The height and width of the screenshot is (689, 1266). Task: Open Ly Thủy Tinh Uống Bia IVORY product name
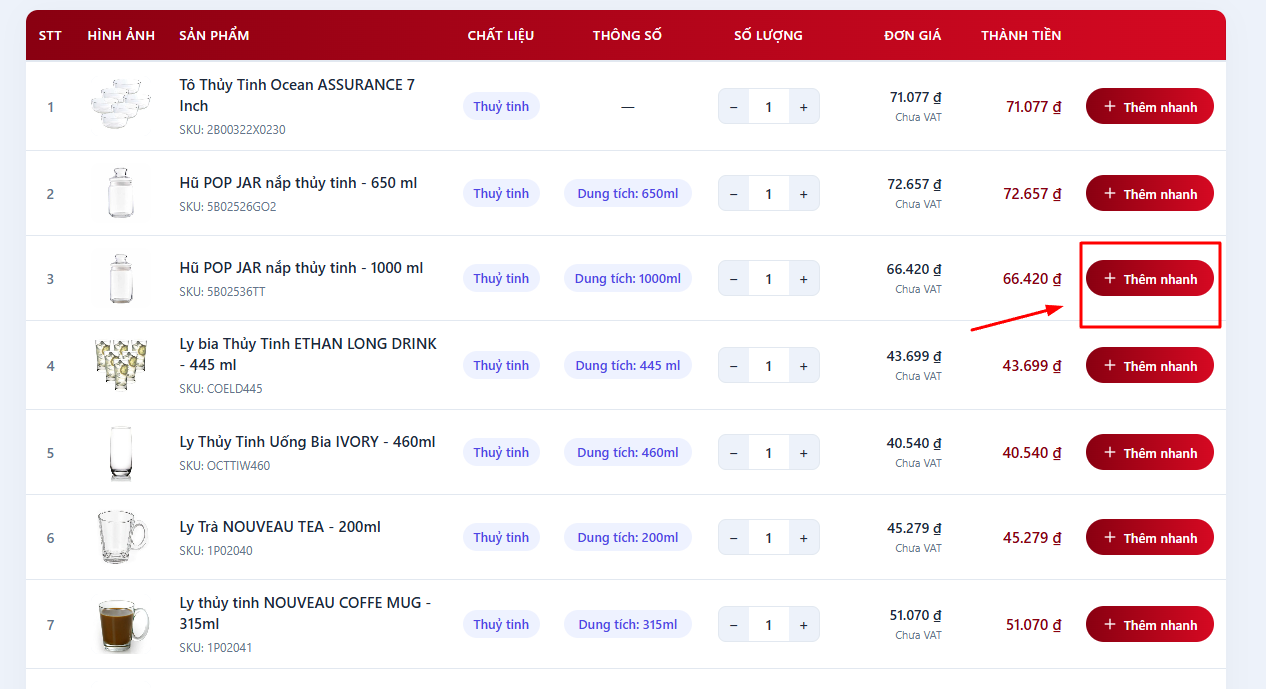click(307, 442)
